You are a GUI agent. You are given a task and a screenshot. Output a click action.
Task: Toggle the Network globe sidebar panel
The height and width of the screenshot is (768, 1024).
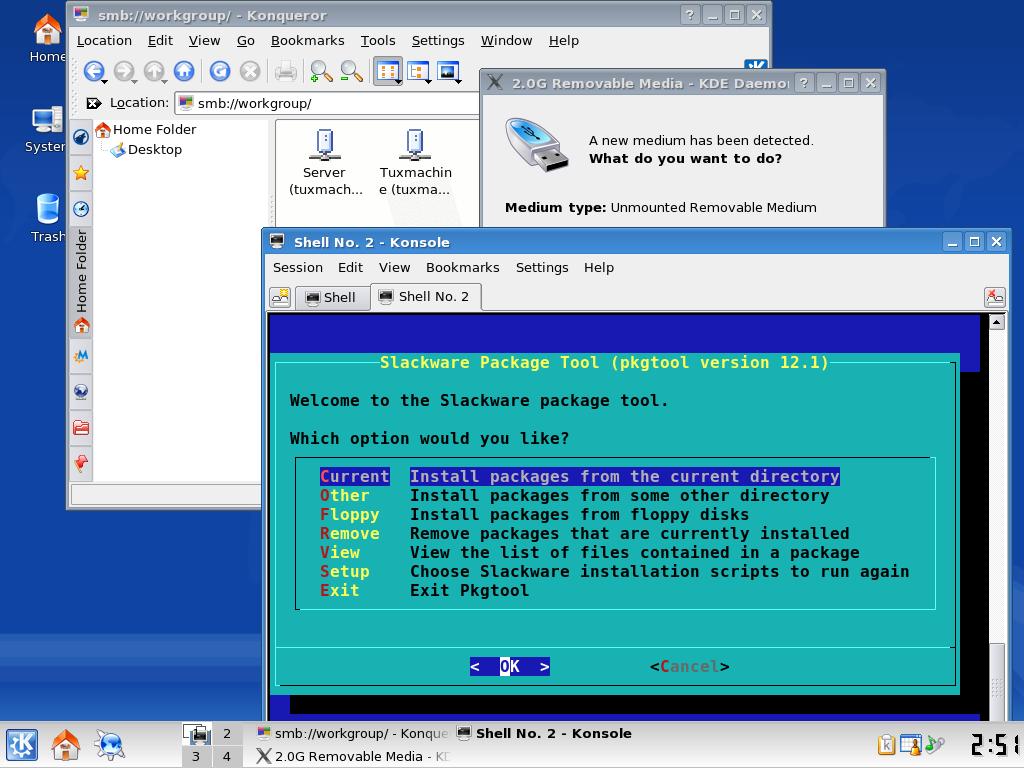(x=81, y=392)
